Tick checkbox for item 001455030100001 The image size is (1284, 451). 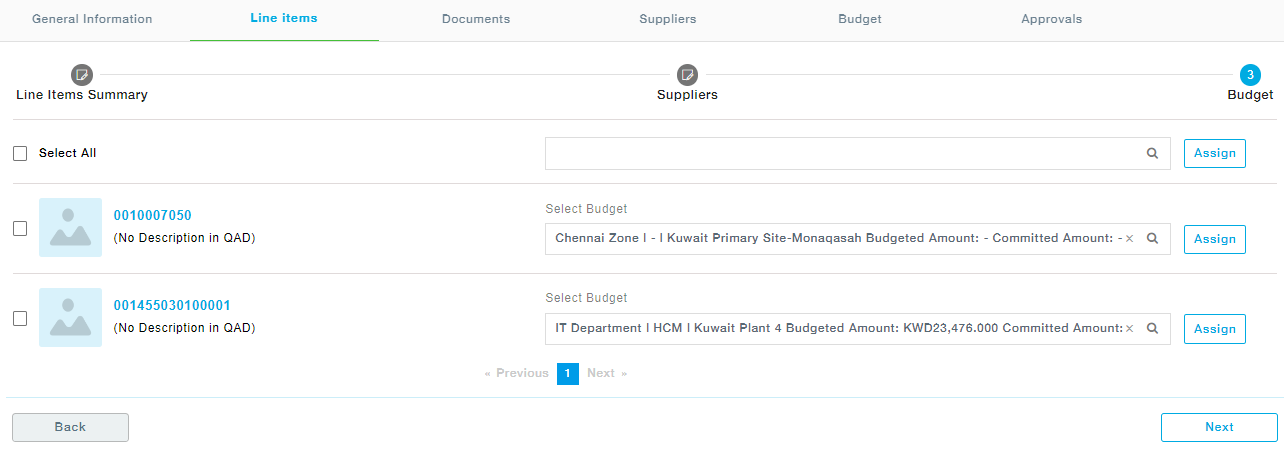(20, 318)
